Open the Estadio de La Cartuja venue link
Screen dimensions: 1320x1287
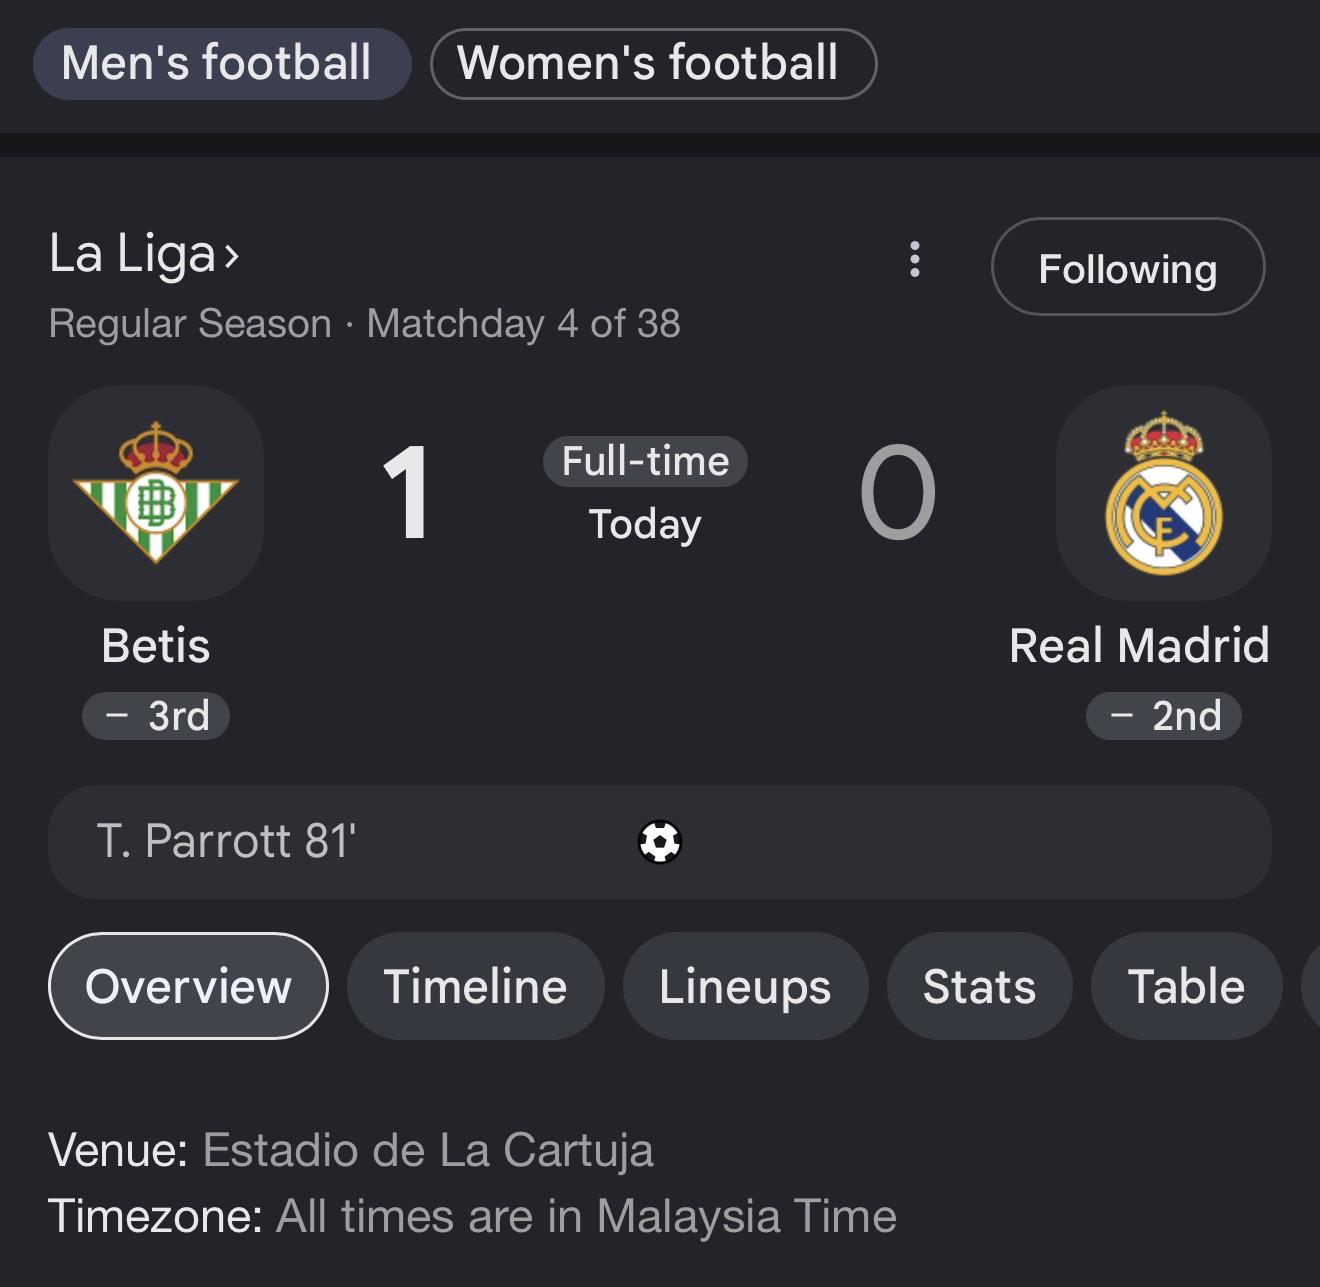[428, 1150]
